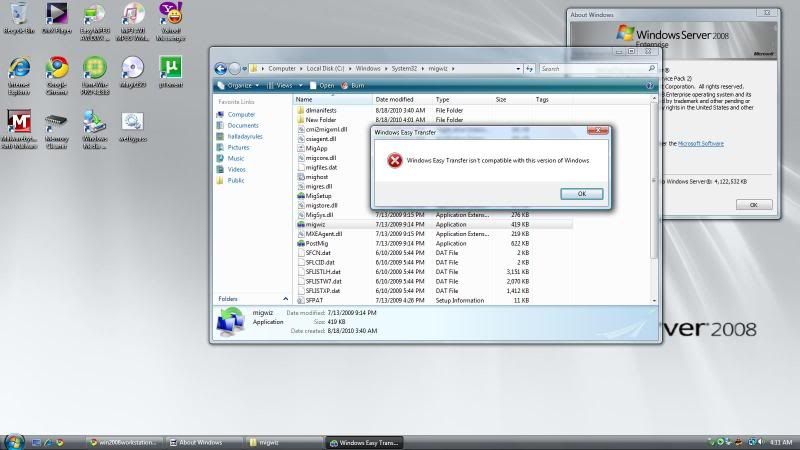This screenshot has height=450, width=800.
Task: Click scroll down arrow of file list
Action: pyautogui.click(x=654, y=301)
